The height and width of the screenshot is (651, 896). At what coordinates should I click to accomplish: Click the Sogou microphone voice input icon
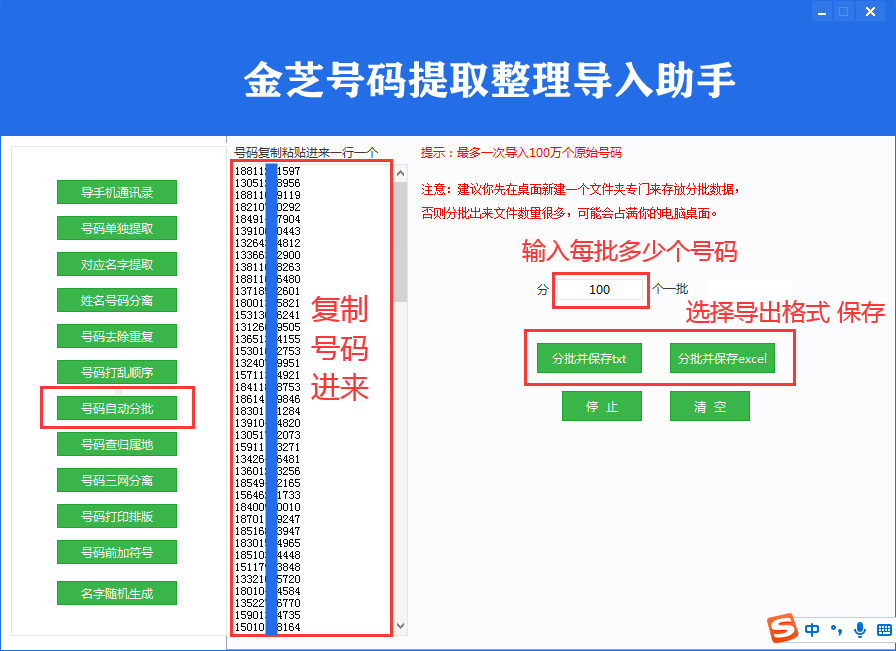click(x=859, y=631)
